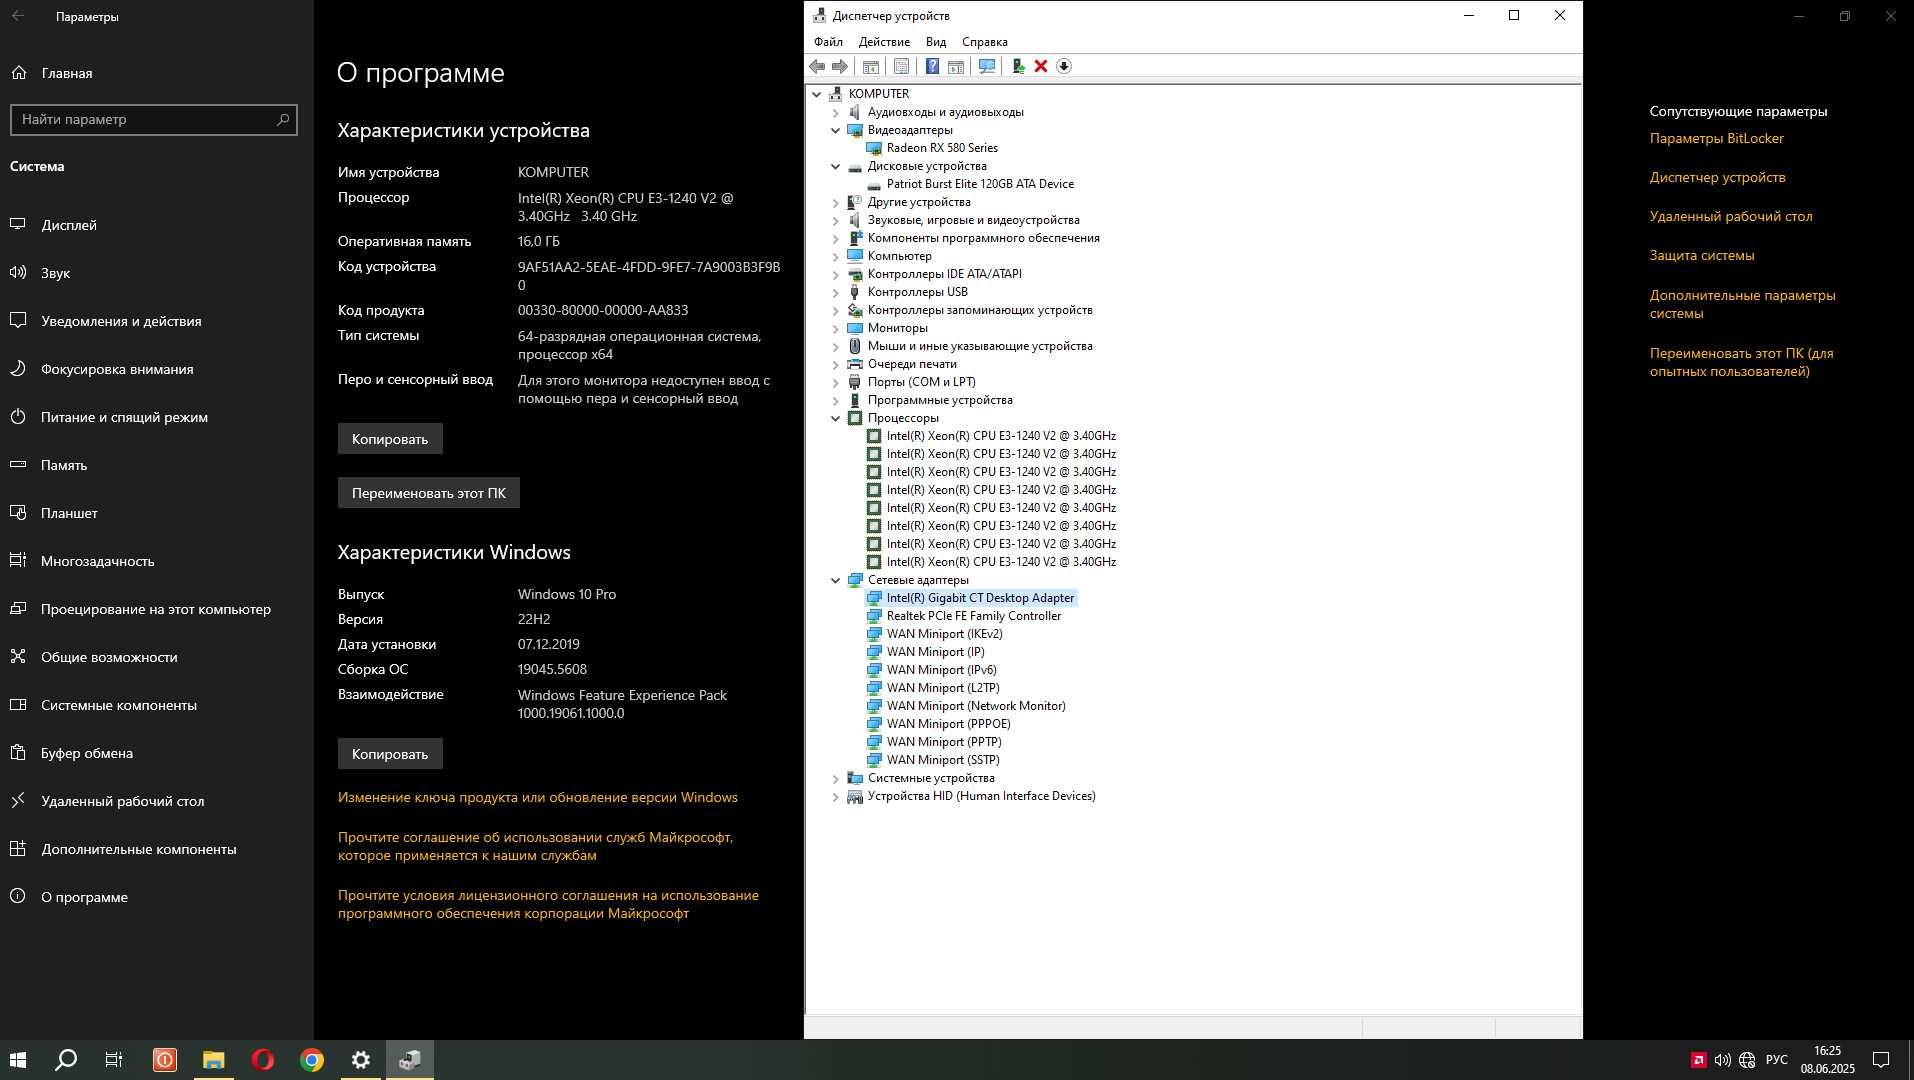
Task: Go to Дисплей in Settings sidebar
Action: pyautogui.click(x=156, y=225)
